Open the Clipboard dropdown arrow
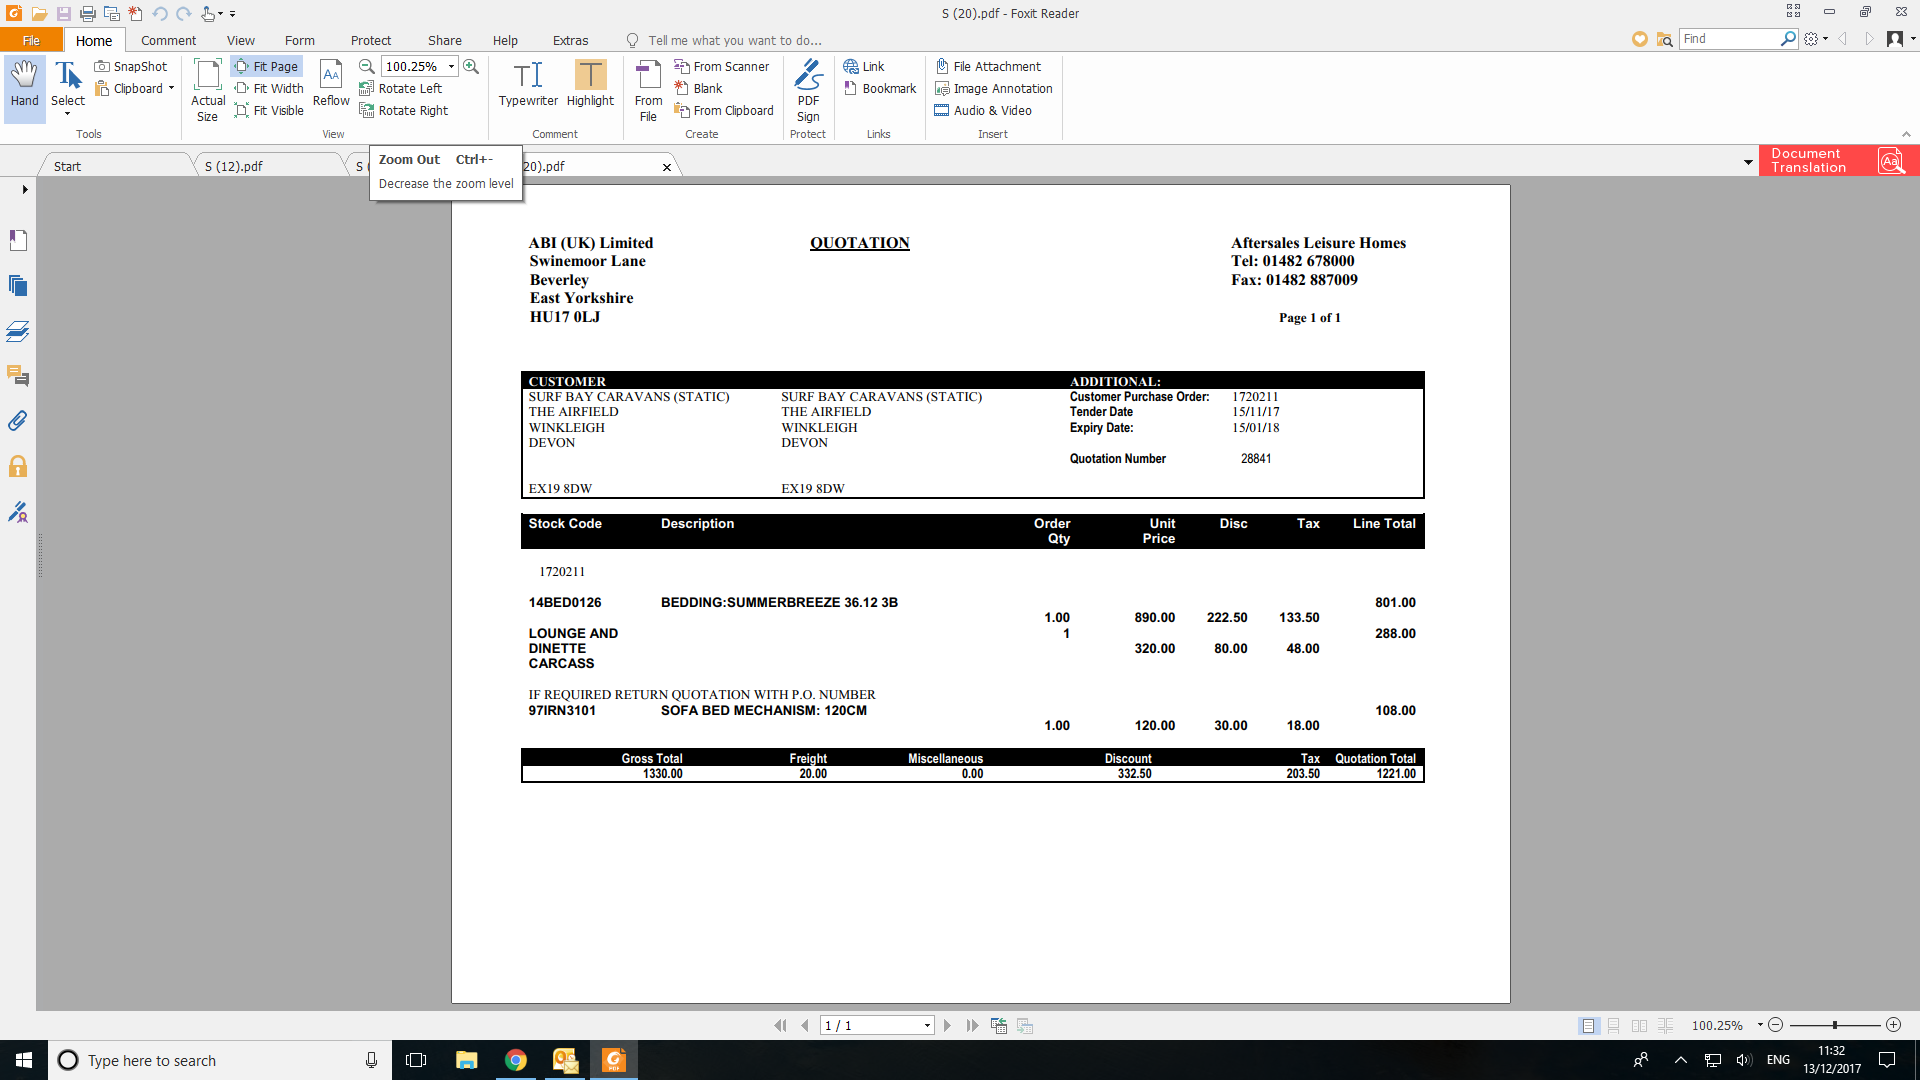 tap(171, 88)
